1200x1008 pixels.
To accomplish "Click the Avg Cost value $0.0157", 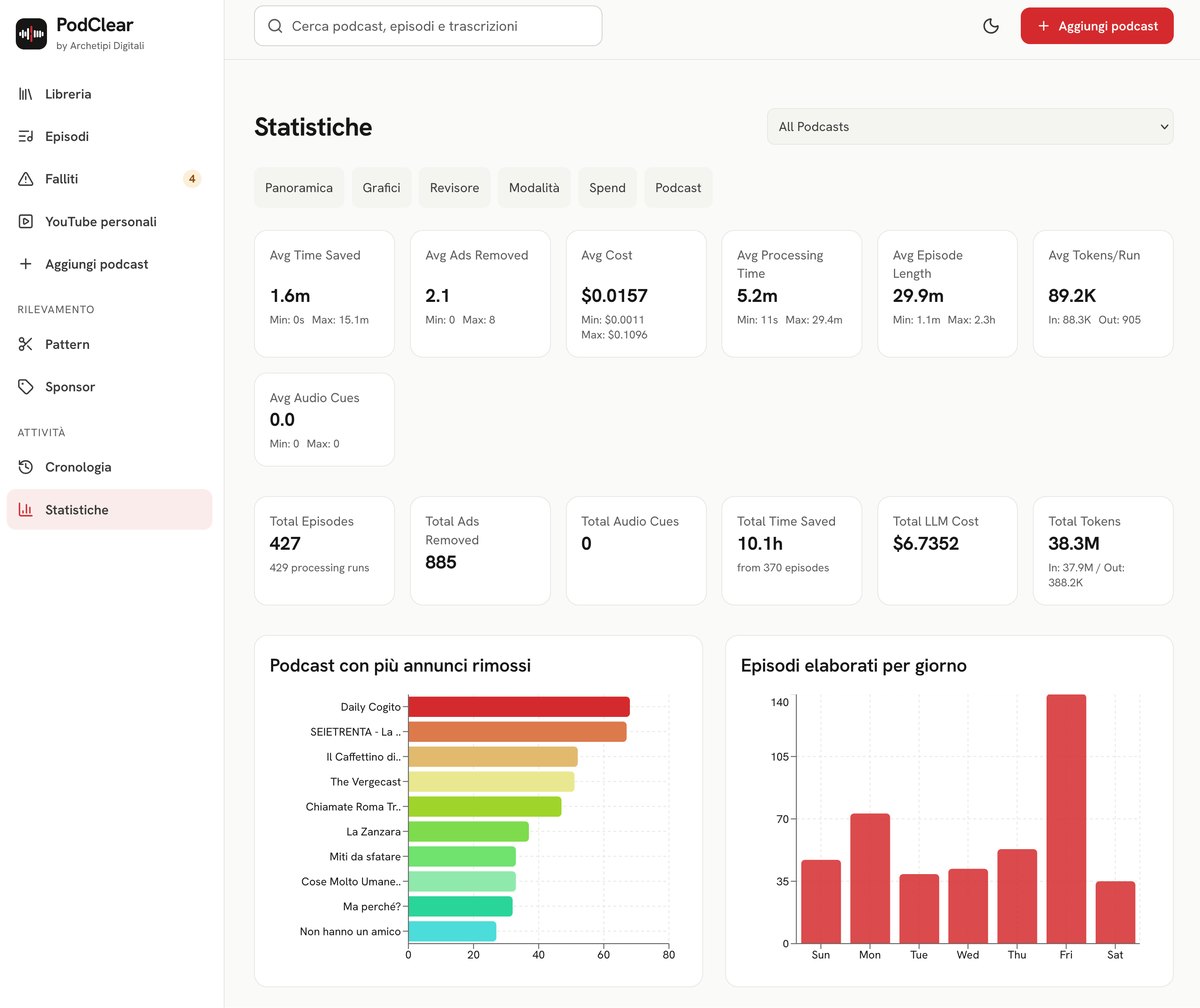I will 615,296.
